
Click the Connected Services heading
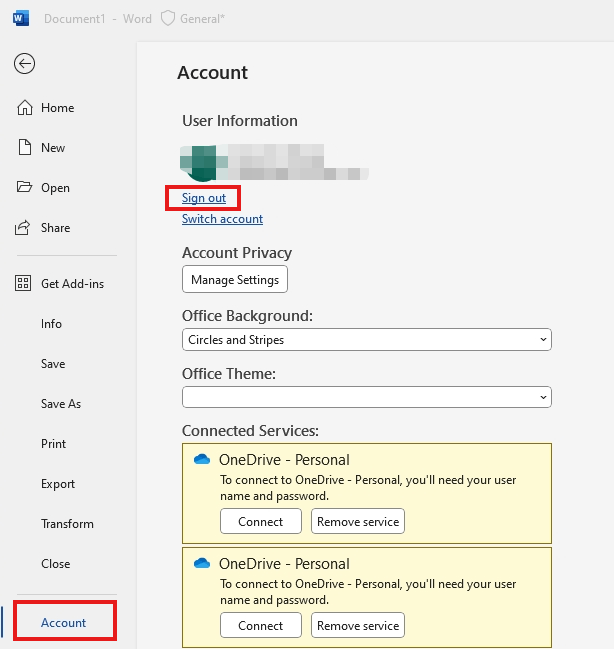(x=250, y=431)
